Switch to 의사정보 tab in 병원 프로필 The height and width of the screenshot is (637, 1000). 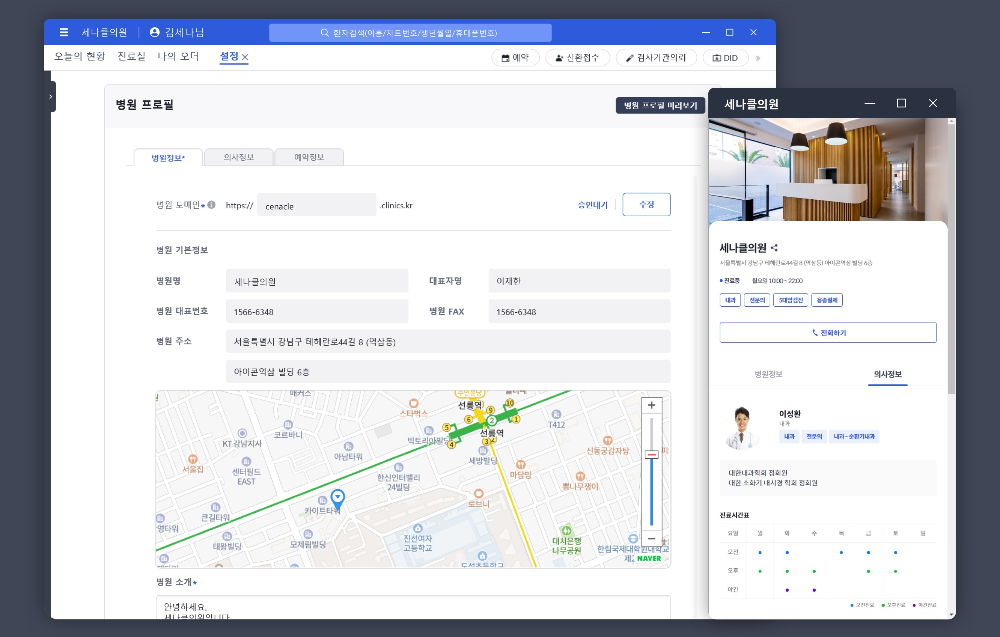(239, 157)
